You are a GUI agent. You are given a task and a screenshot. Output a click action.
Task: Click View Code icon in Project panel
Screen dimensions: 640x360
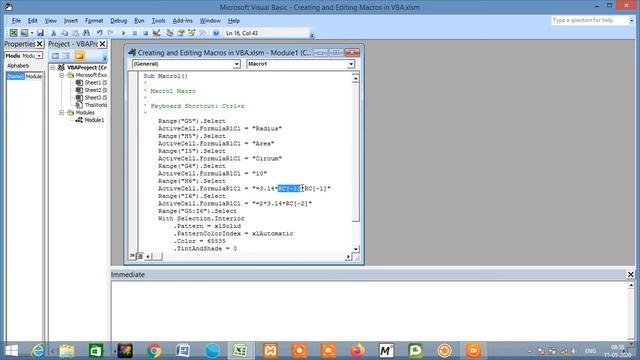click(x=55, y=56)
